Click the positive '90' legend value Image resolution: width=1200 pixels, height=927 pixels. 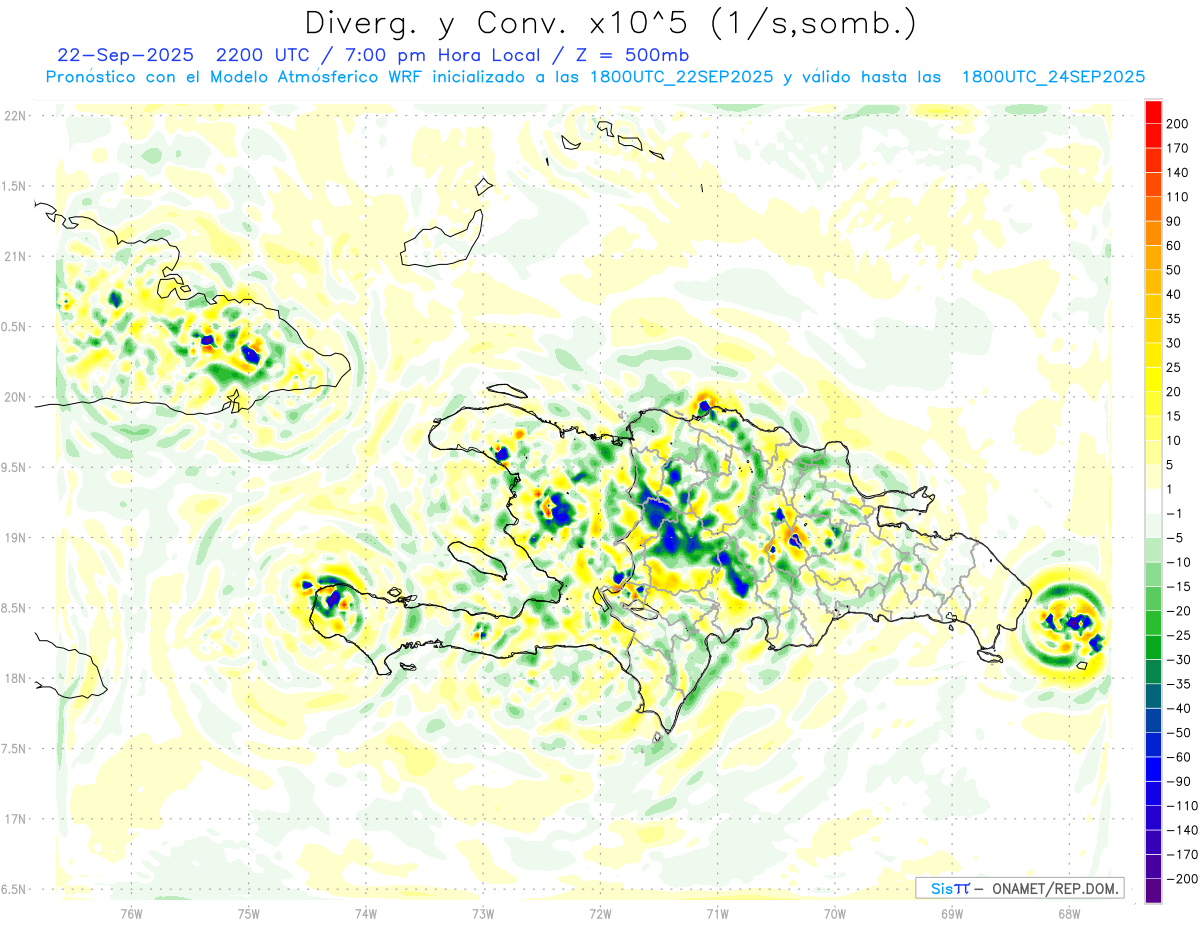point(1174,221)
